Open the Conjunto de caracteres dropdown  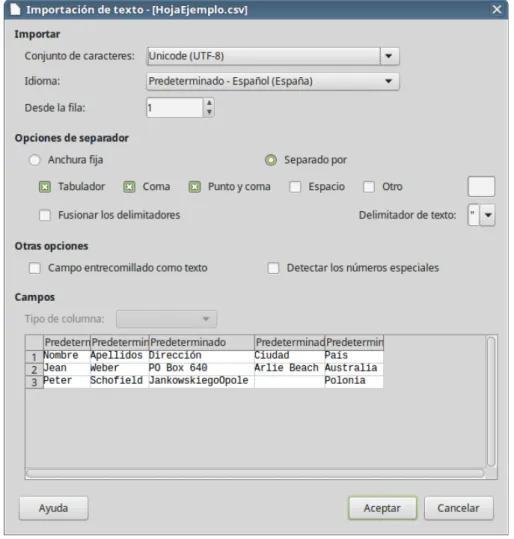273,56
